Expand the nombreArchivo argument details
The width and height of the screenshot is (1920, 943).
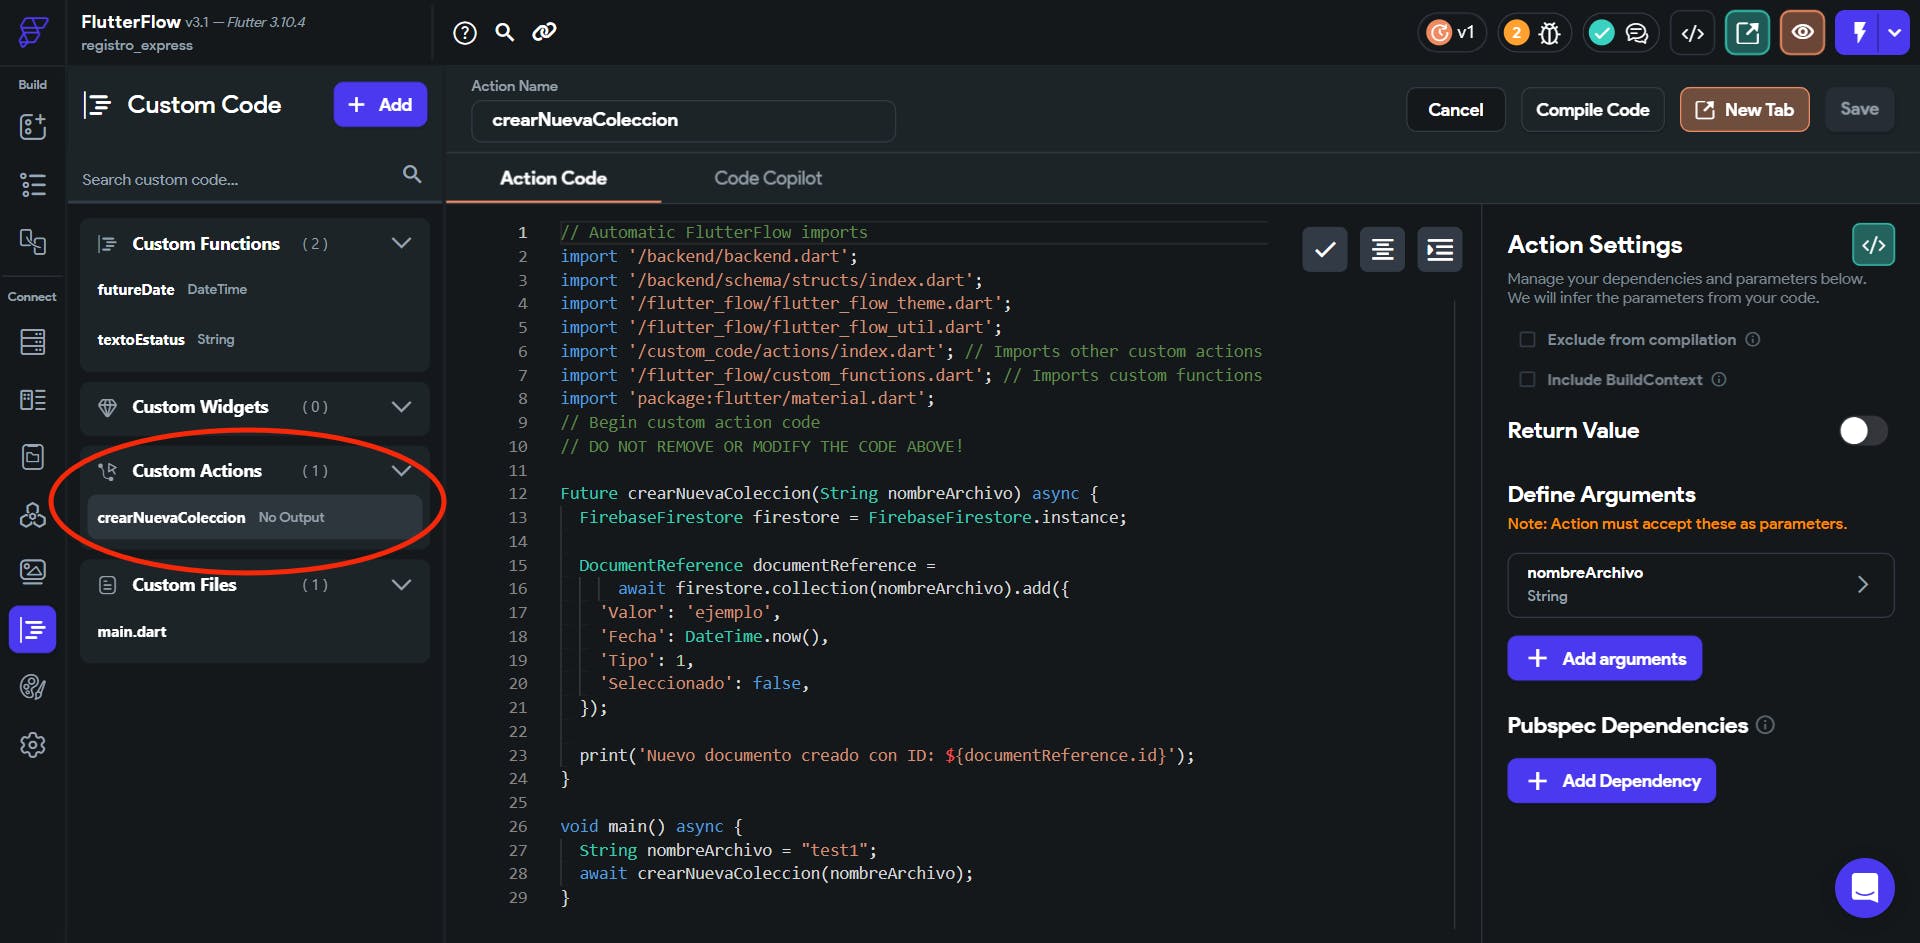point(1861,585)
